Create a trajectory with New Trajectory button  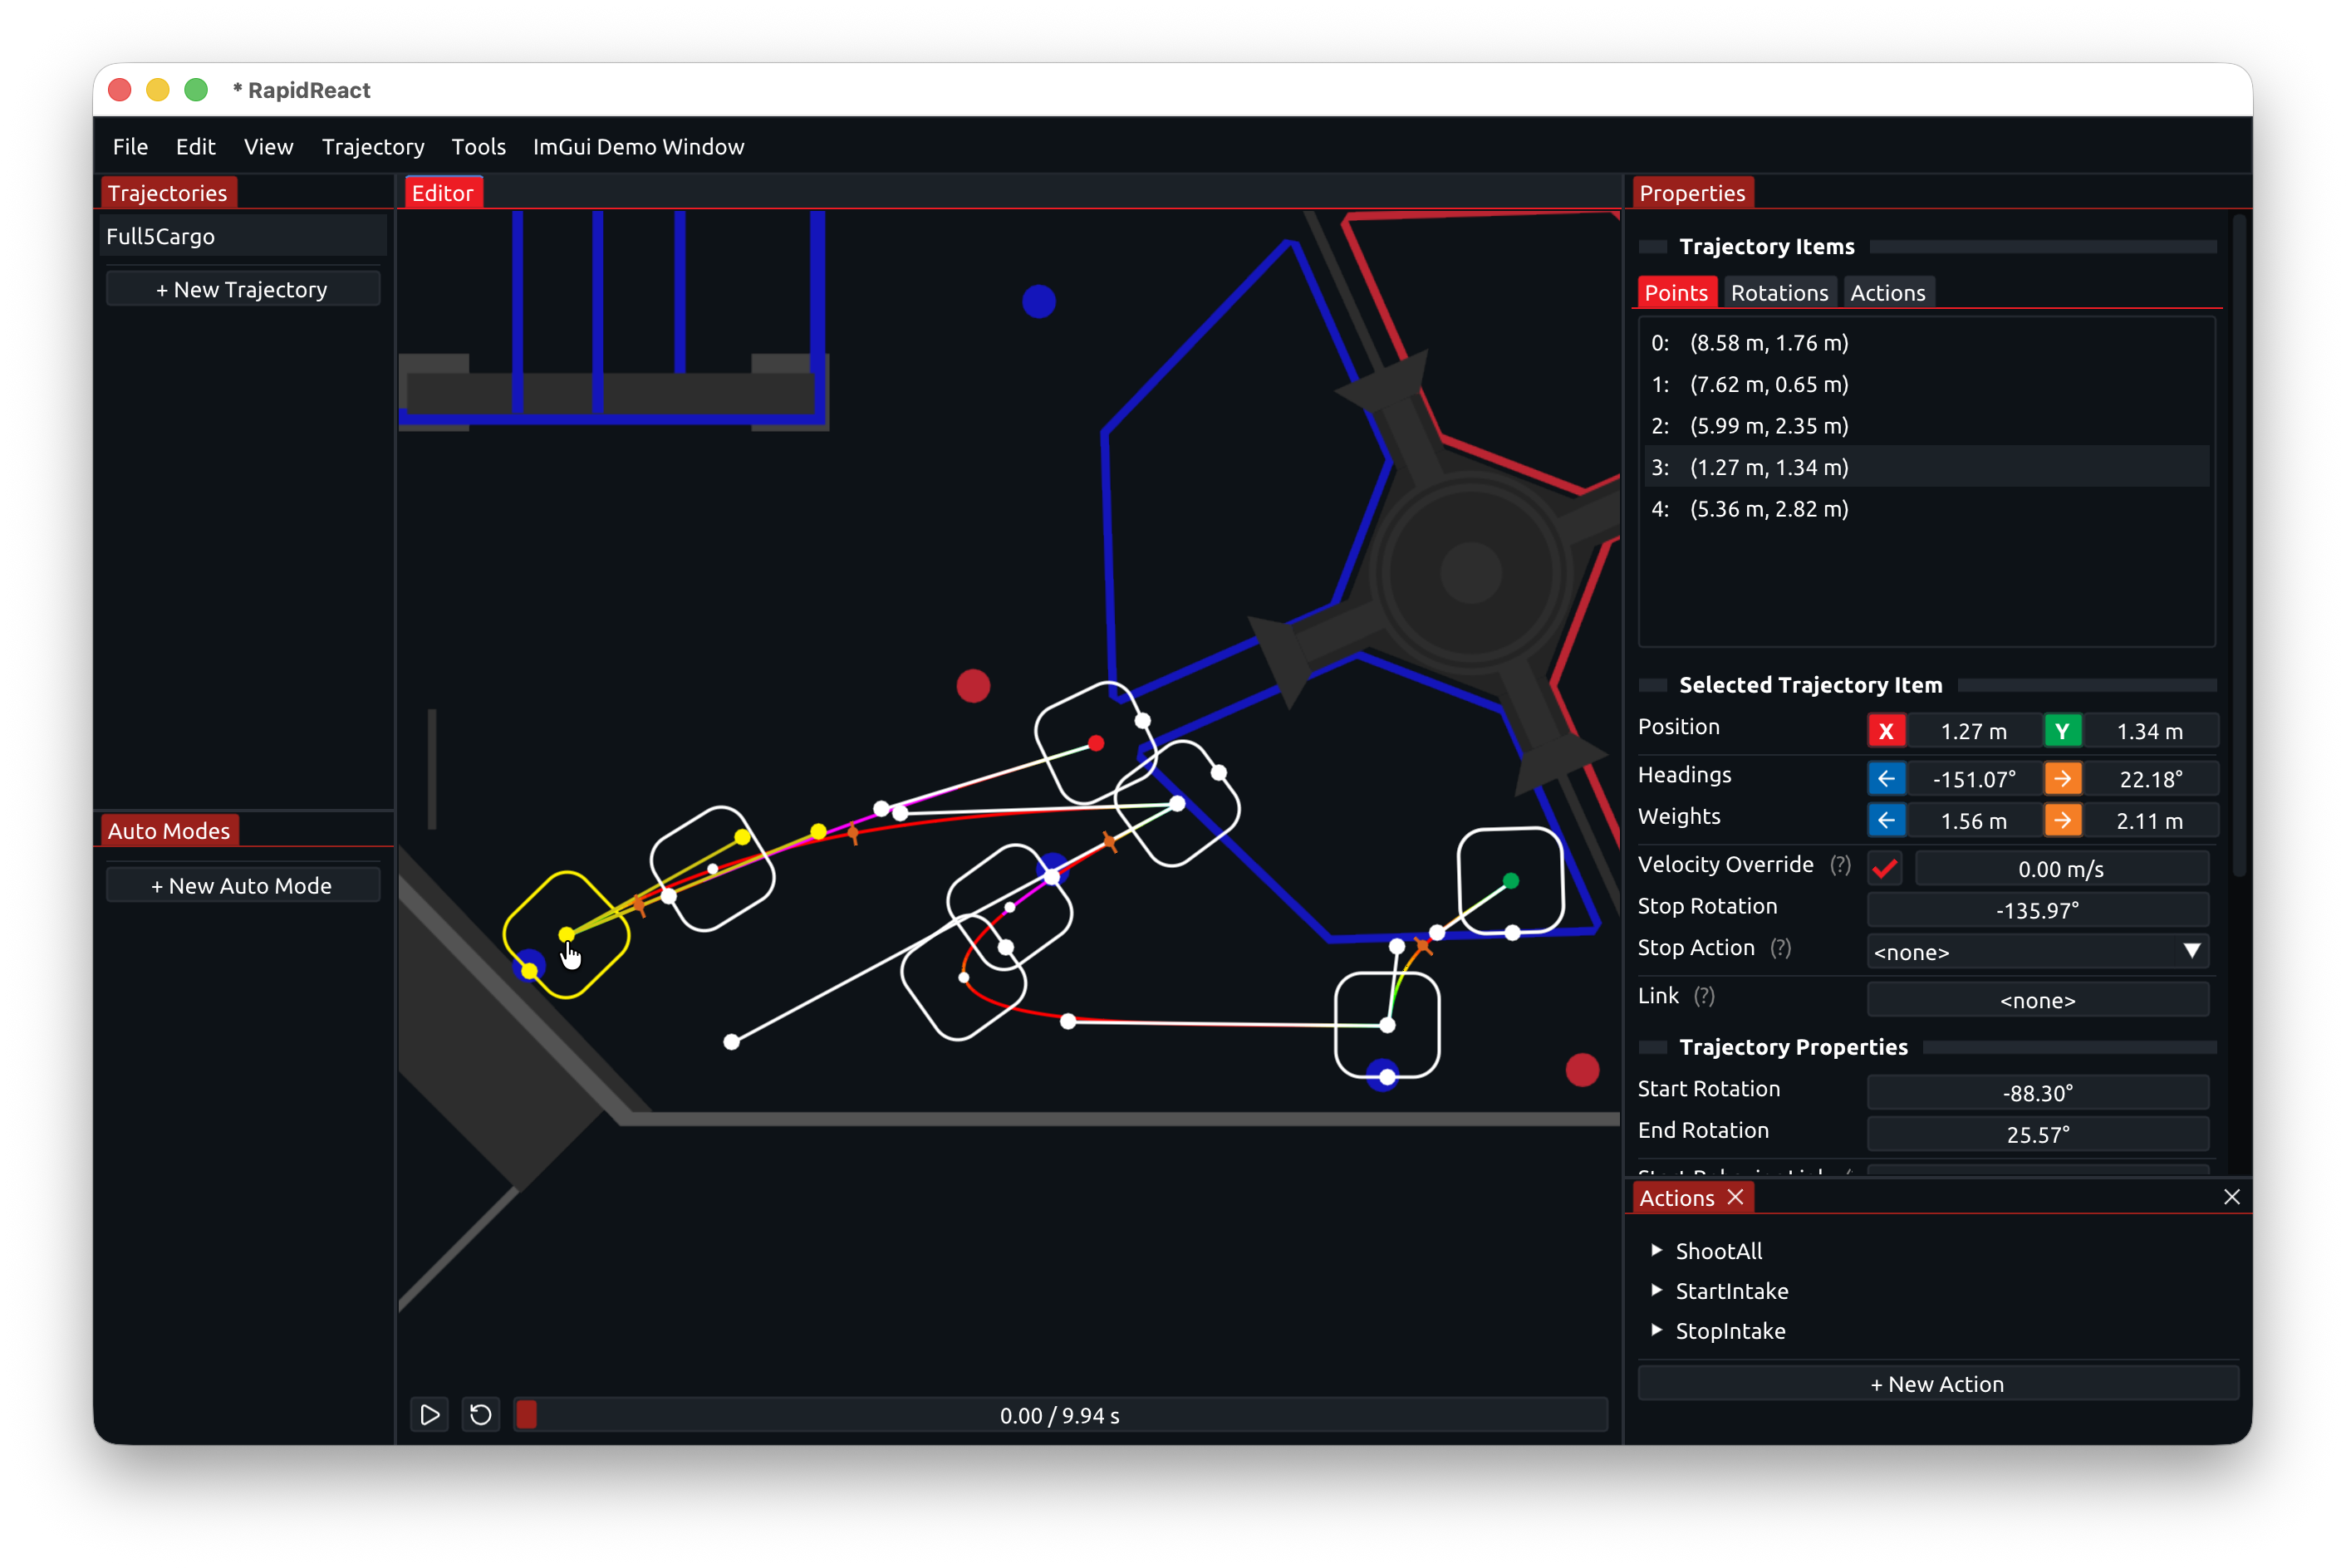[x=242, y=288]
